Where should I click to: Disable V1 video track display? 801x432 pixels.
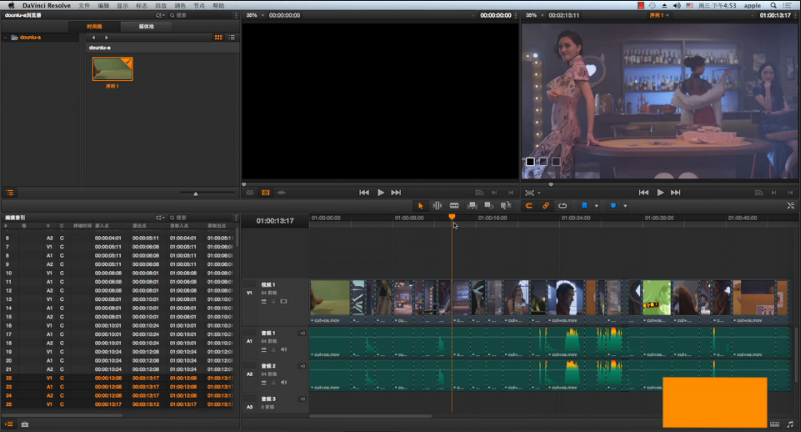[x=284, y=301]
